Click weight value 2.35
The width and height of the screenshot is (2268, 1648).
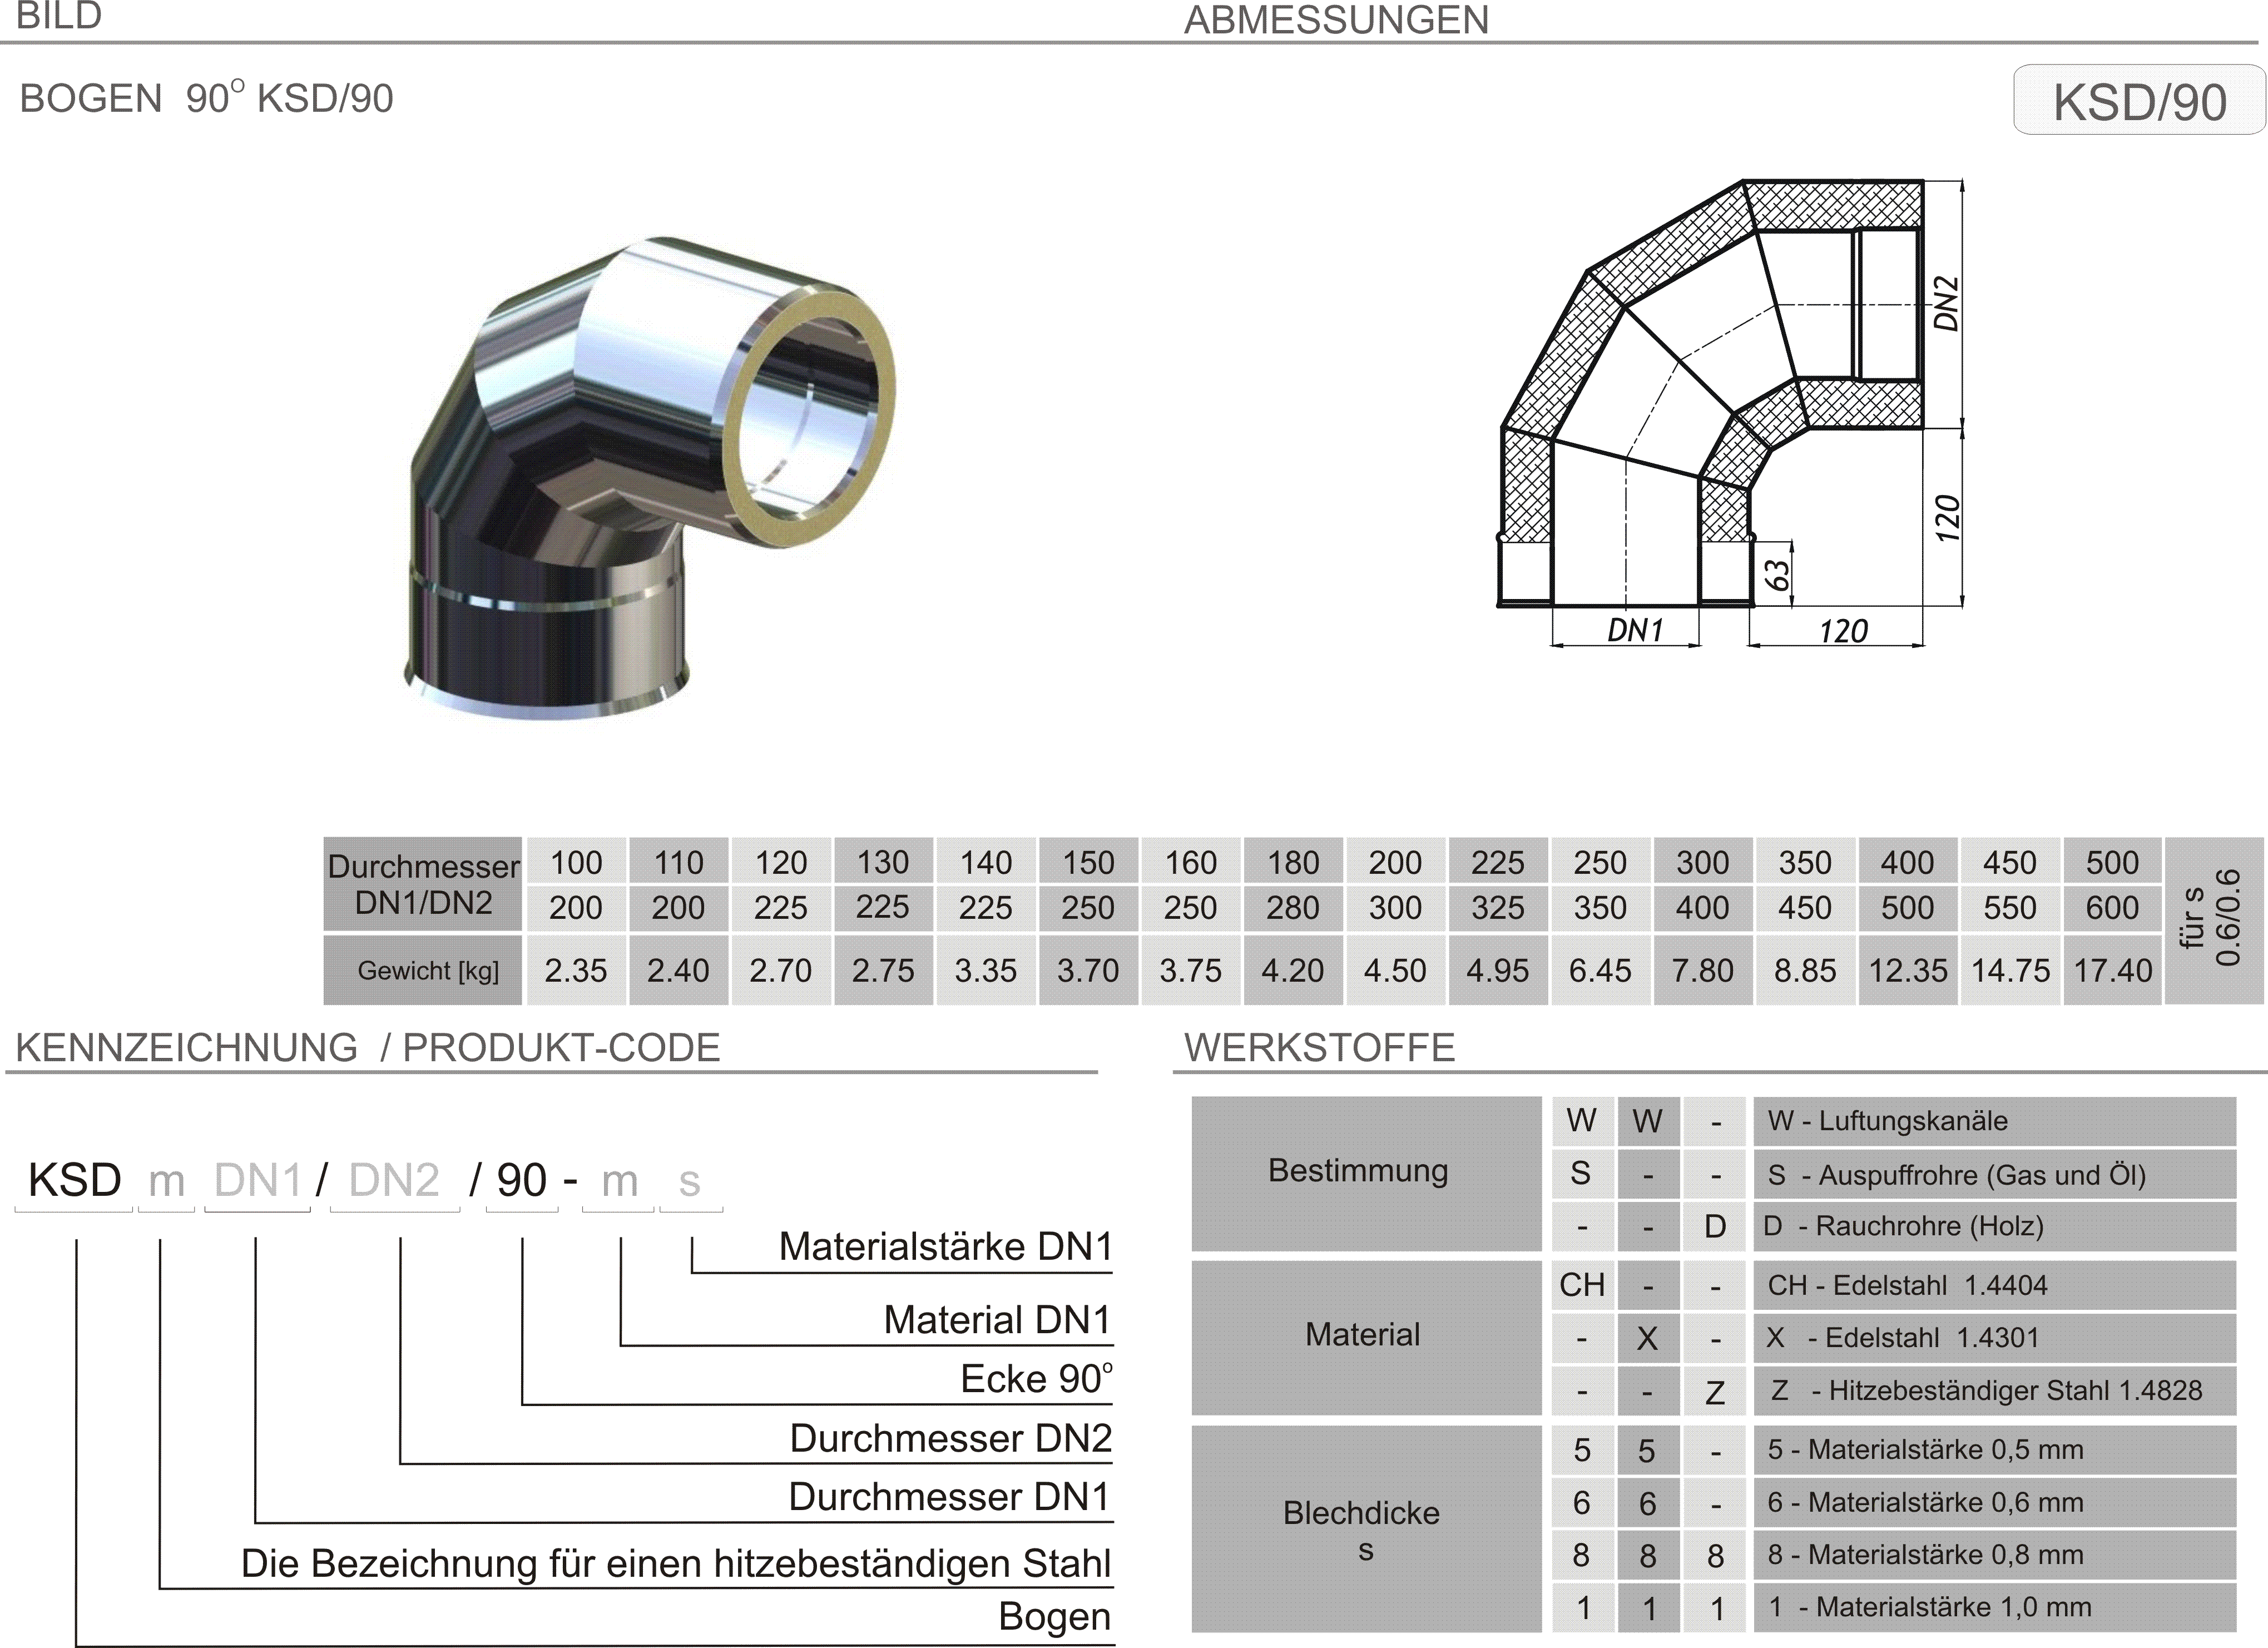click(x=576, y=970)
